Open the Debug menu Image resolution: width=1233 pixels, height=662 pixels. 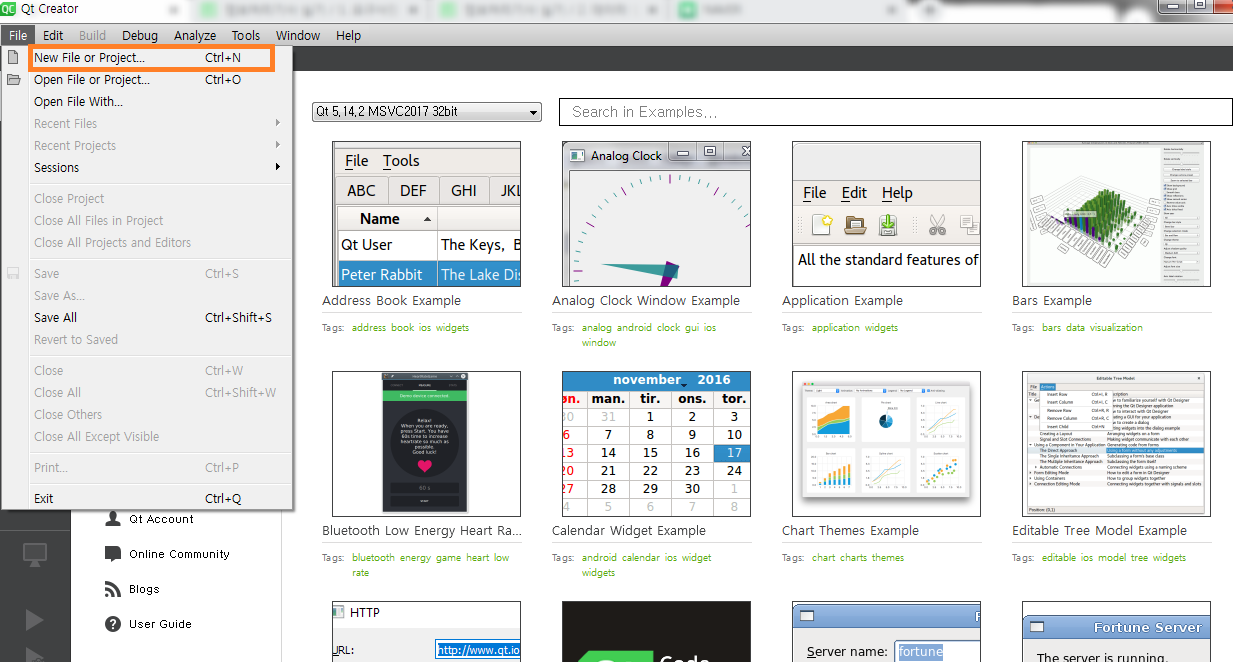pos(140,35)
